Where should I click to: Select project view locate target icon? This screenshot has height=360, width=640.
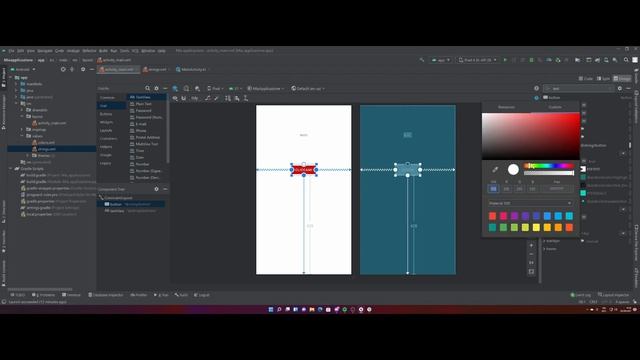(63, 69)
